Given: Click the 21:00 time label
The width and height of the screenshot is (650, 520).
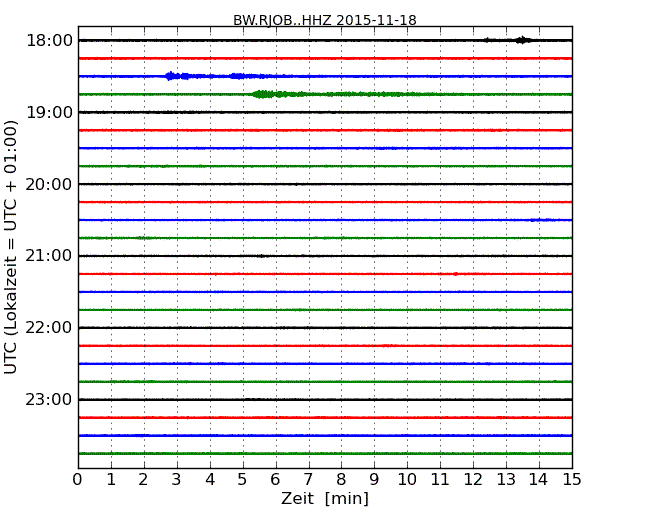Looking at the screenshot, I should pos(49,256).
